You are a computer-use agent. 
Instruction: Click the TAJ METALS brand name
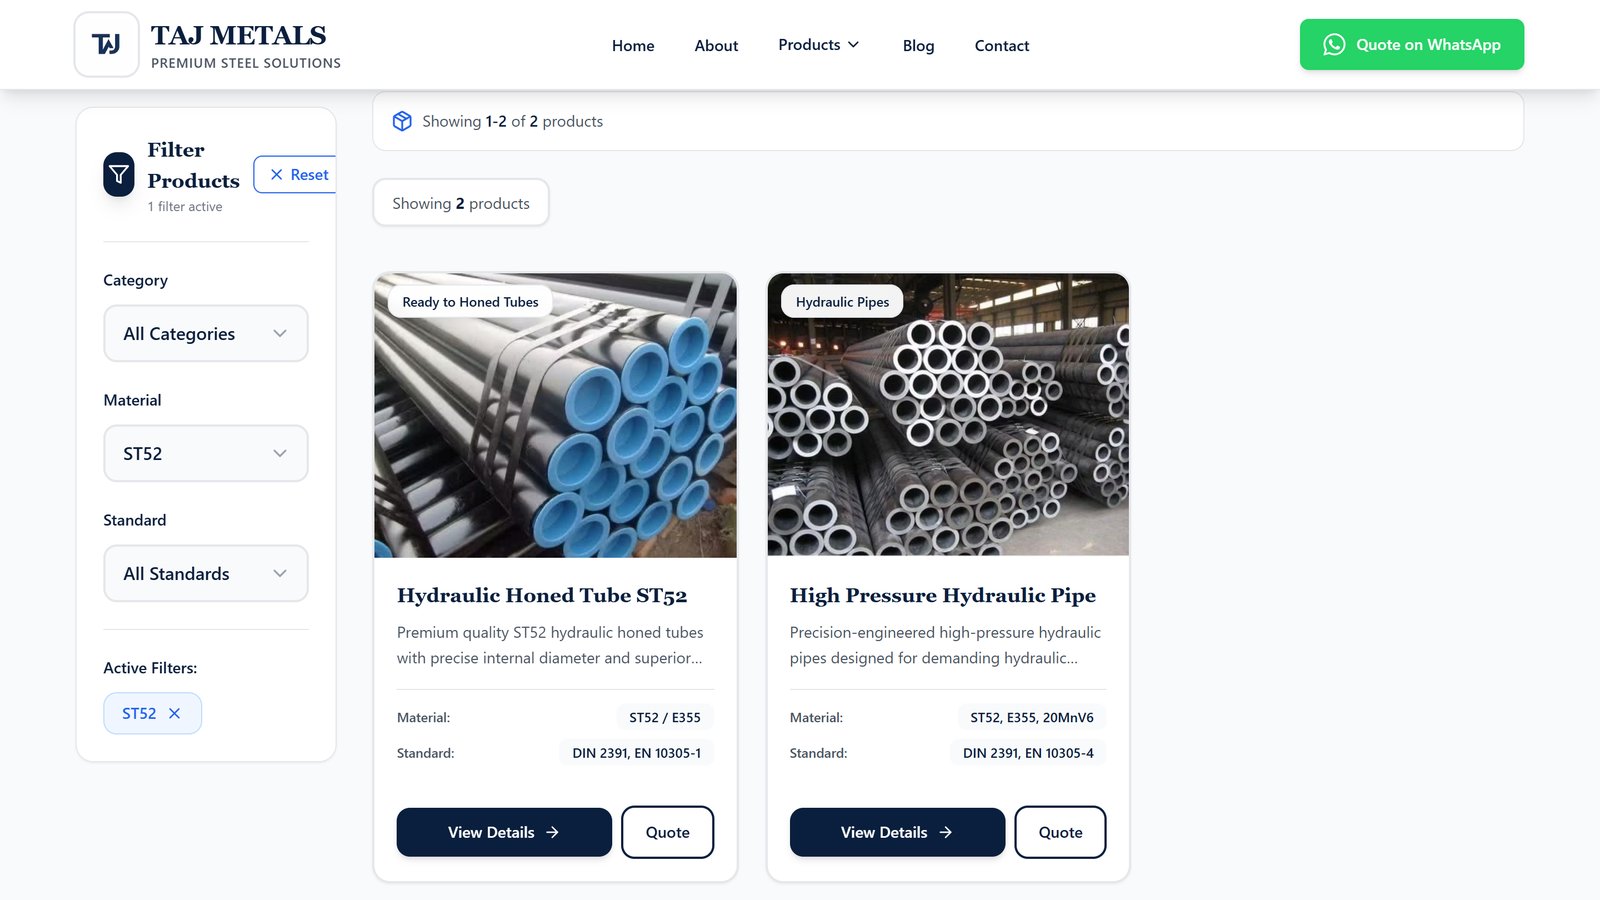[239, 35]
